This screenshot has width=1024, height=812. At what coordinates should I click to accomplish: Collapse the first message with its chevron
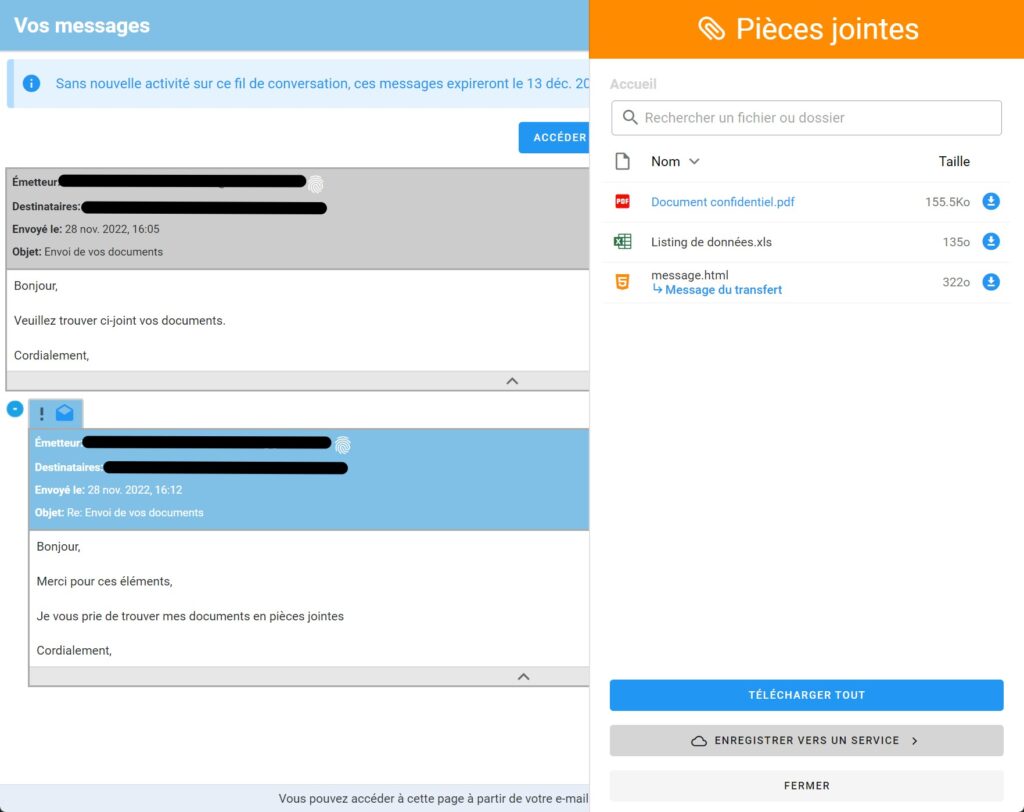512,380
